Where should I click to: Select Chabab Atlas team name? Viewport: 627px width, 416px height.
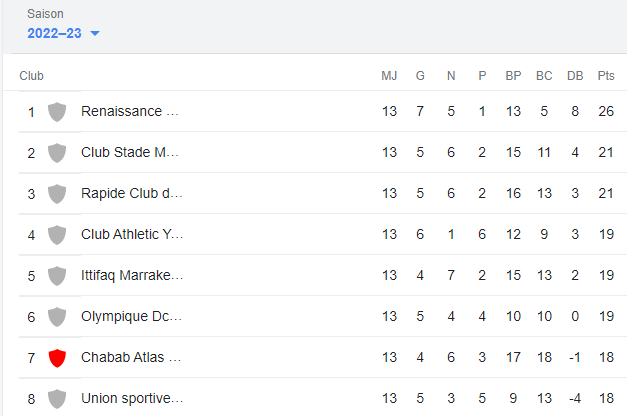click(131, 358)
